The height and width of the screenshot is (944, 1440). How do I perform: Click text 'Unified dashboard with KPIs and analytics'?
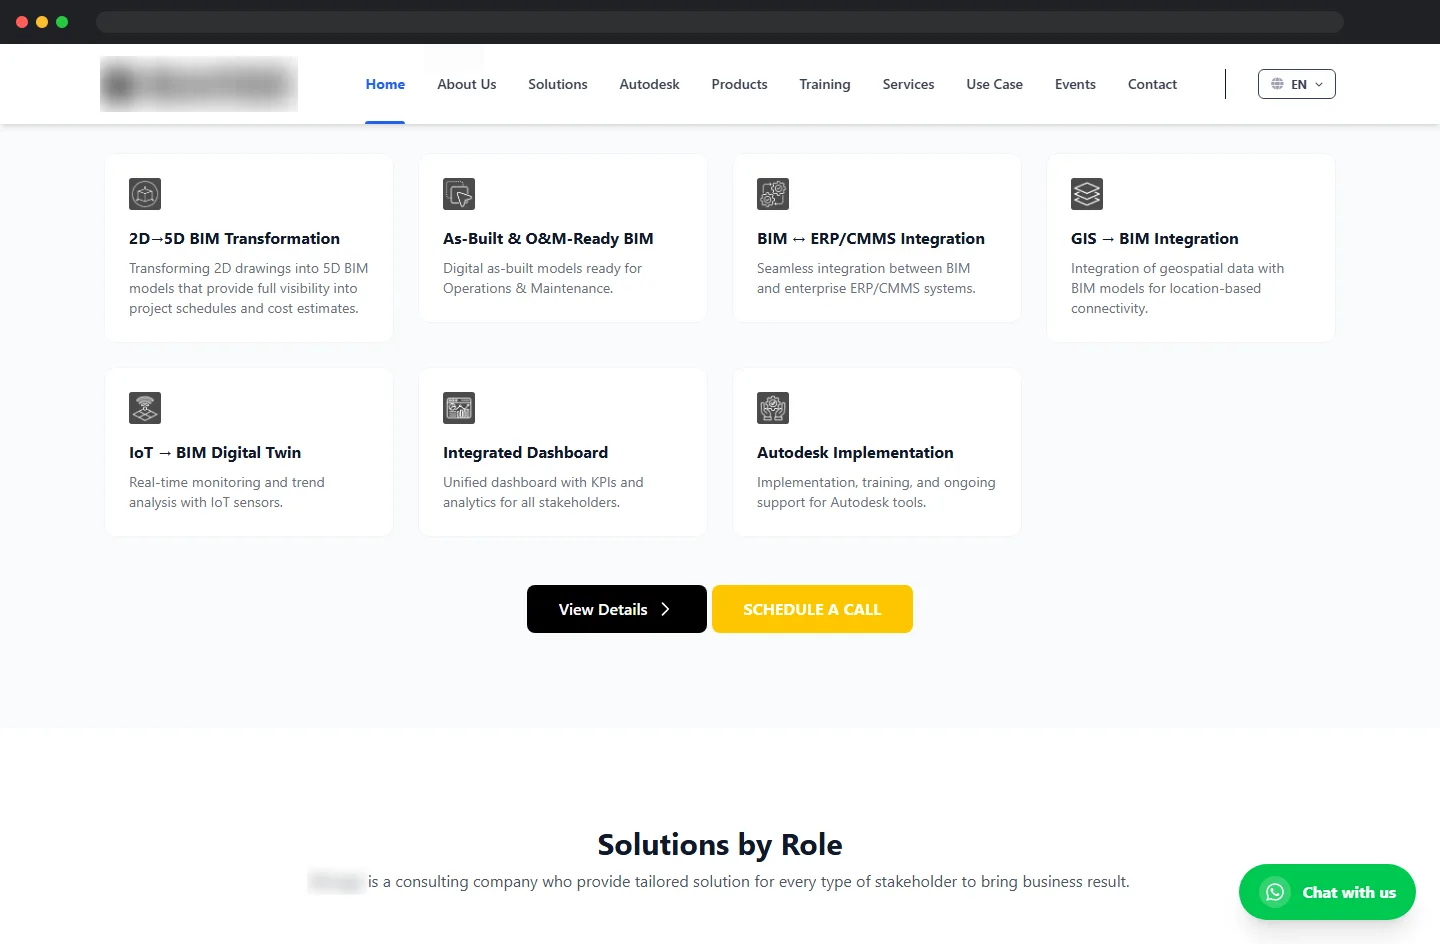[x=543, y=492]
